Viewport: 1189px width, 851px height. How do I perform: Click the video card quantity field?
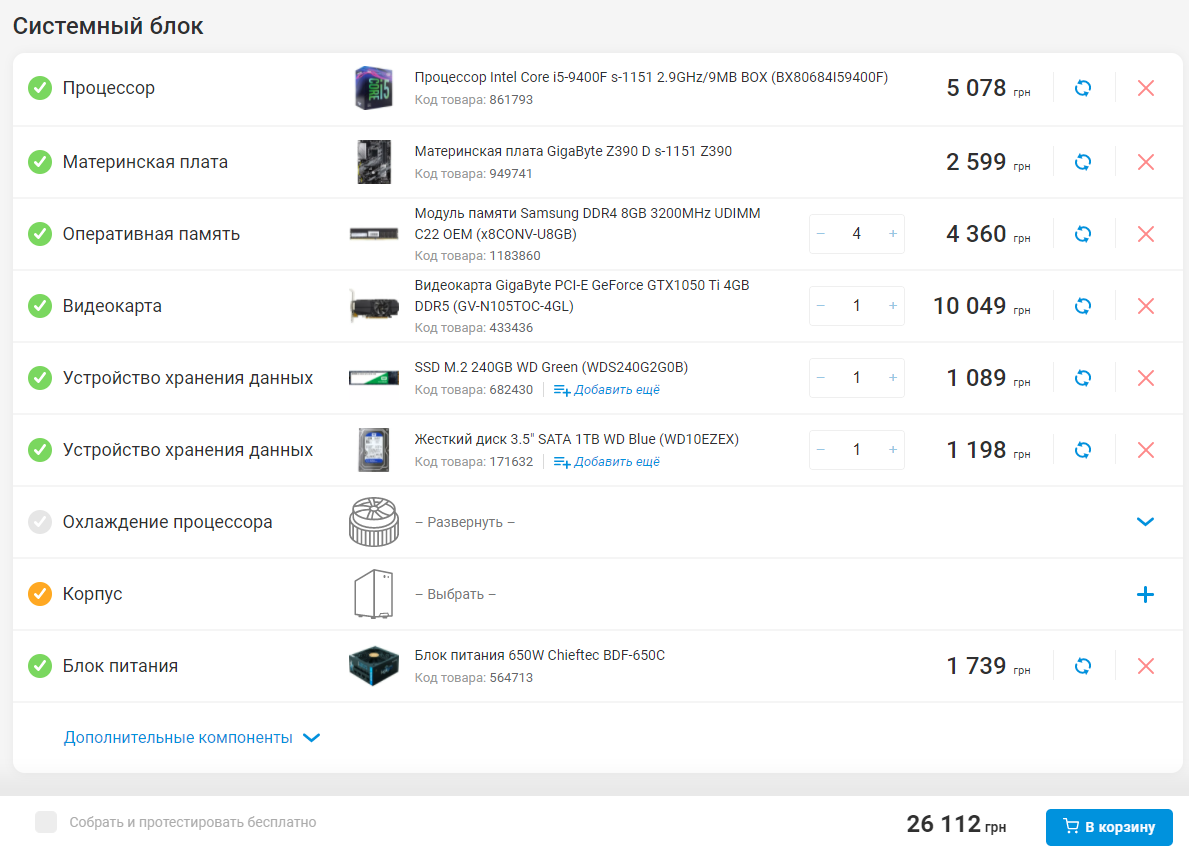click(857, 306)
